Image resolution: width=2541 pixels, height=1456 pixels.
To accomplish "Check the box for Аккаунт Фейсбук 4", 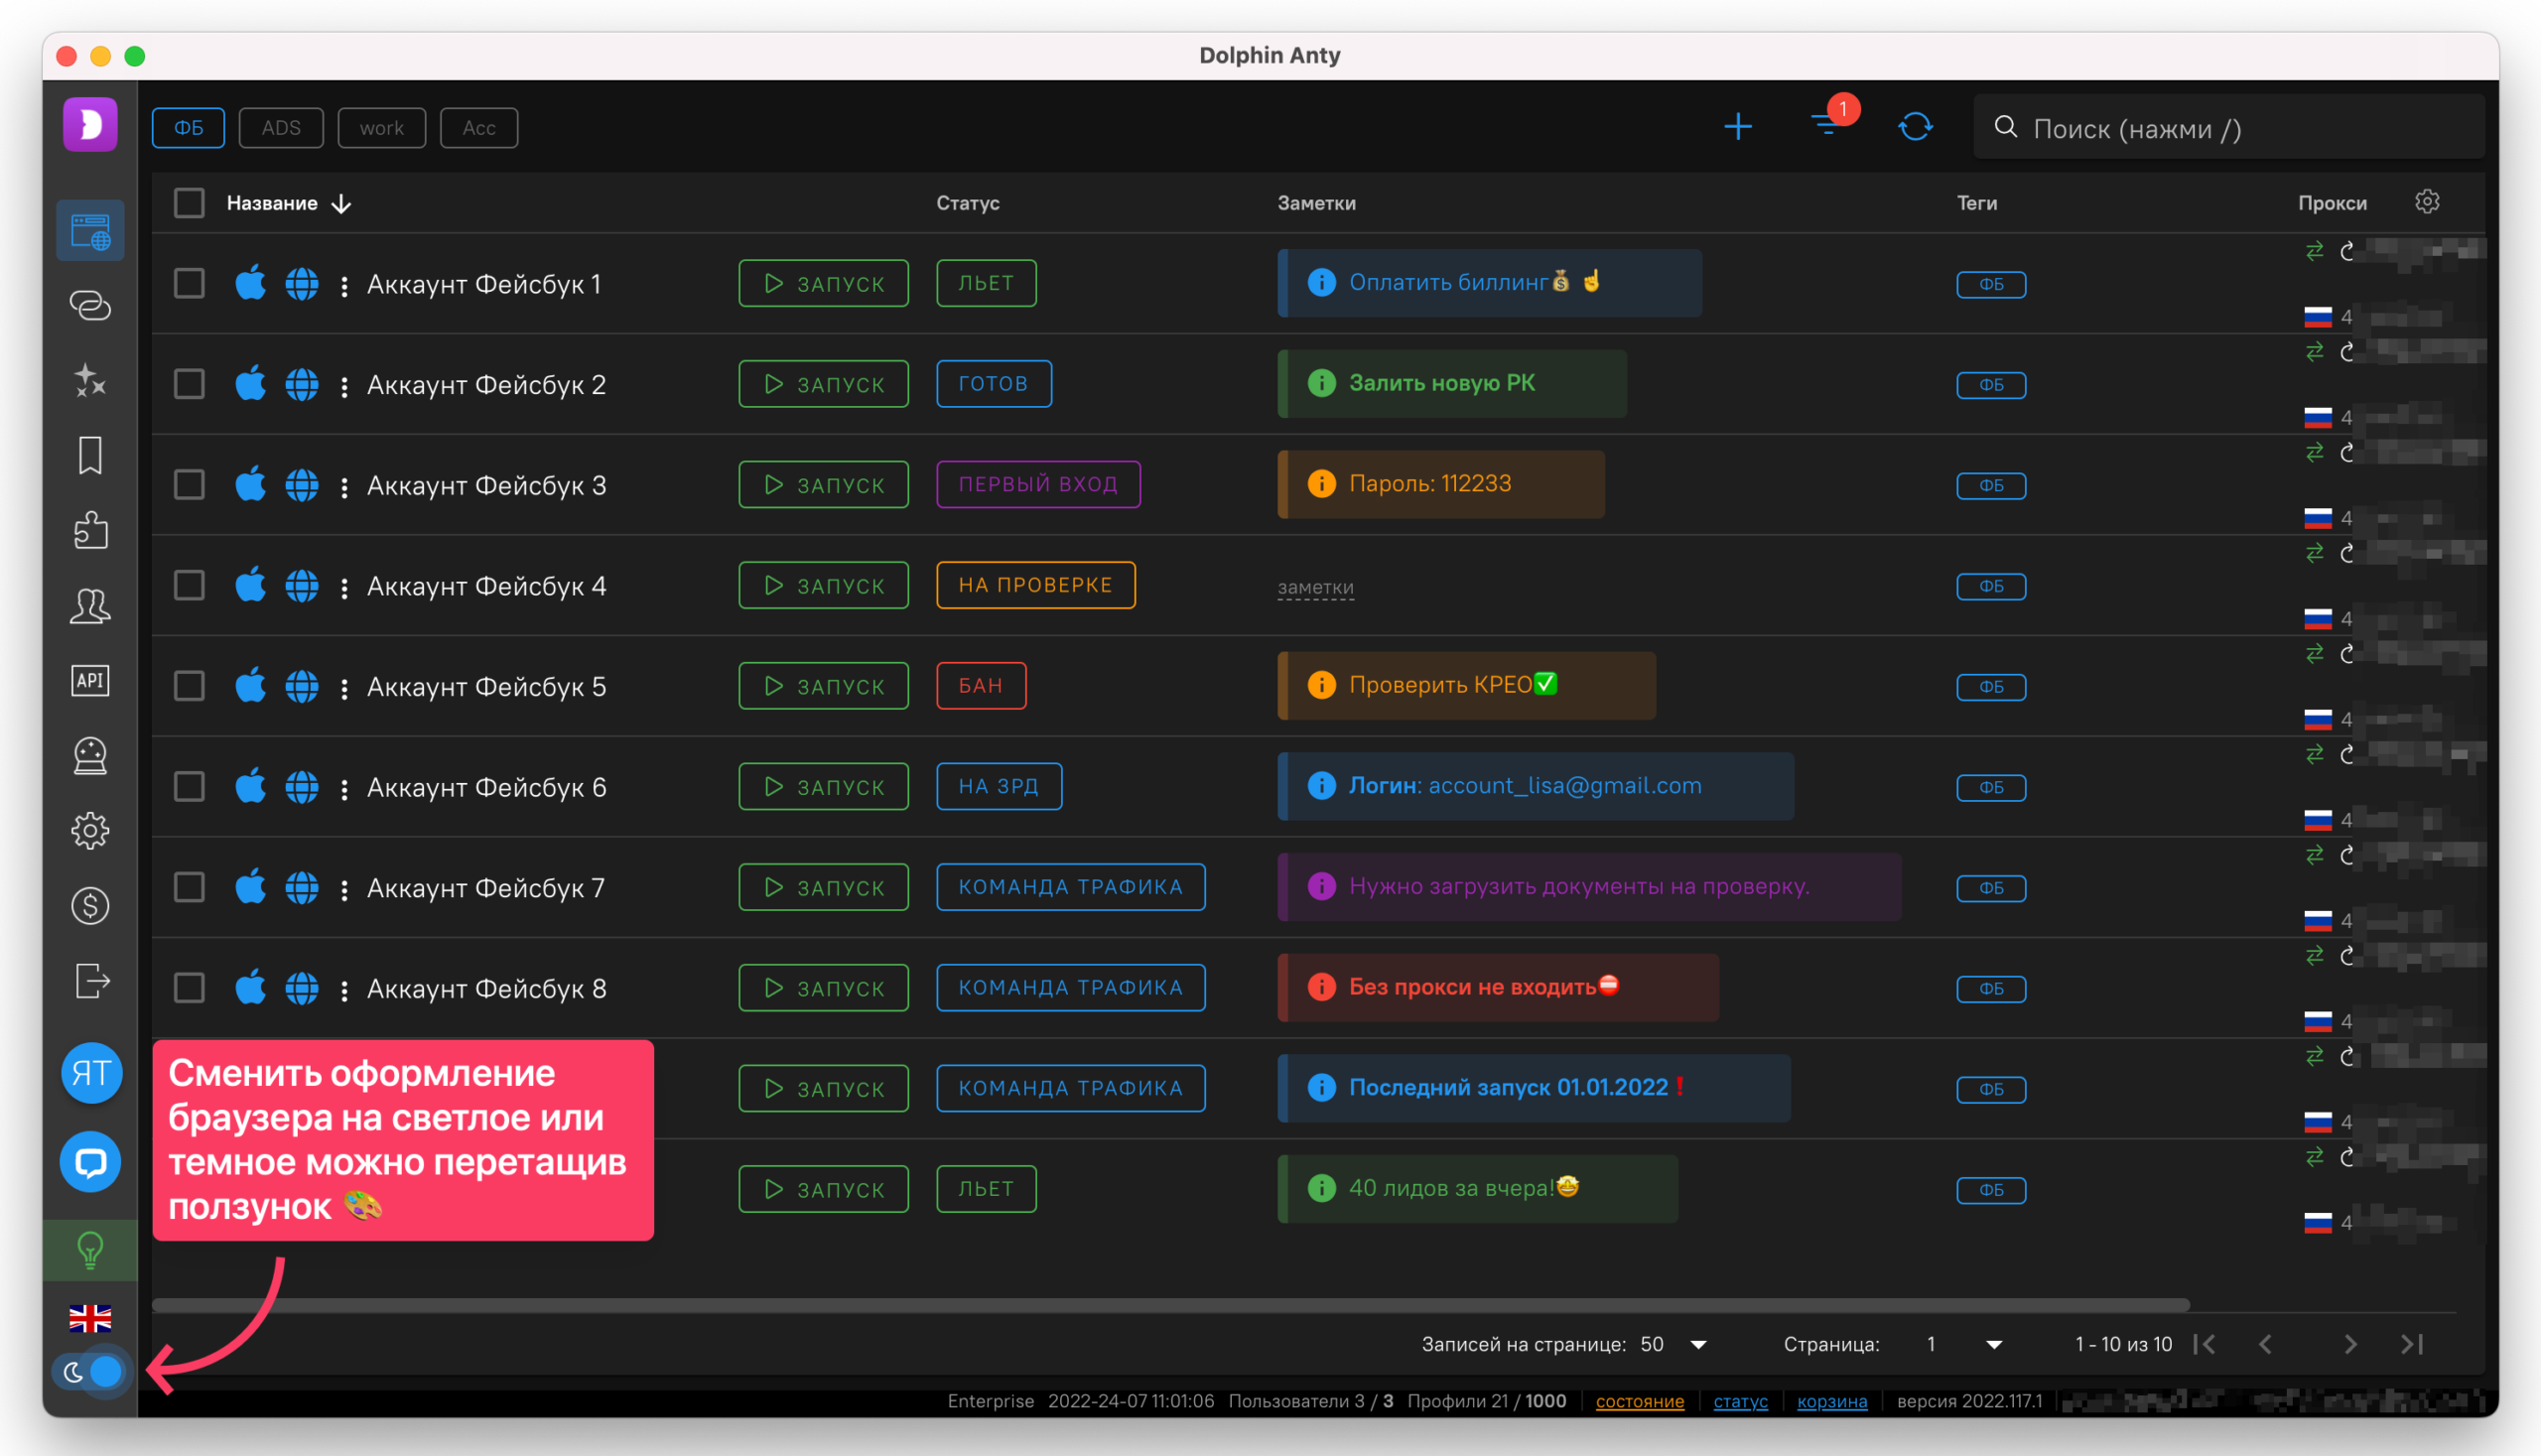I will [189, 585].
